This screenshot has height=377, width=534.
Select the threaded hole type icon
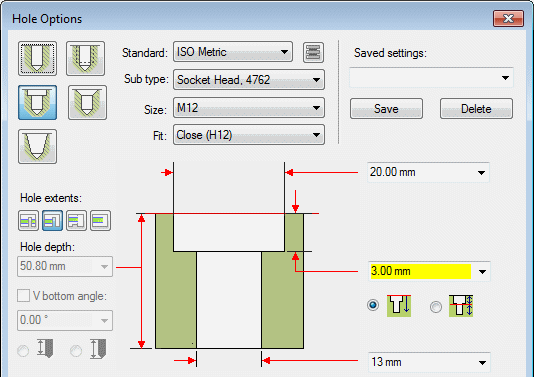tap(85, 59)
